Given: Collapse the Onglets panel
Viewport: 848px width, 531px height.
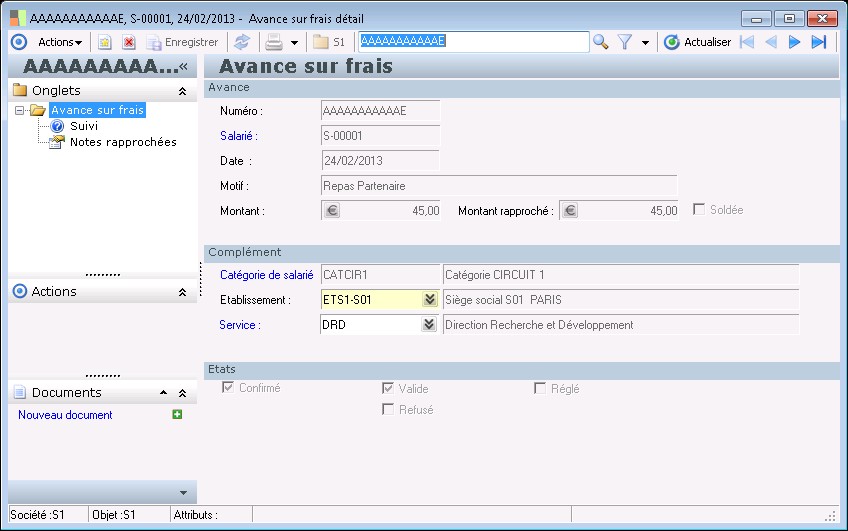Looking at the screenshot, I should coord(182,91).
